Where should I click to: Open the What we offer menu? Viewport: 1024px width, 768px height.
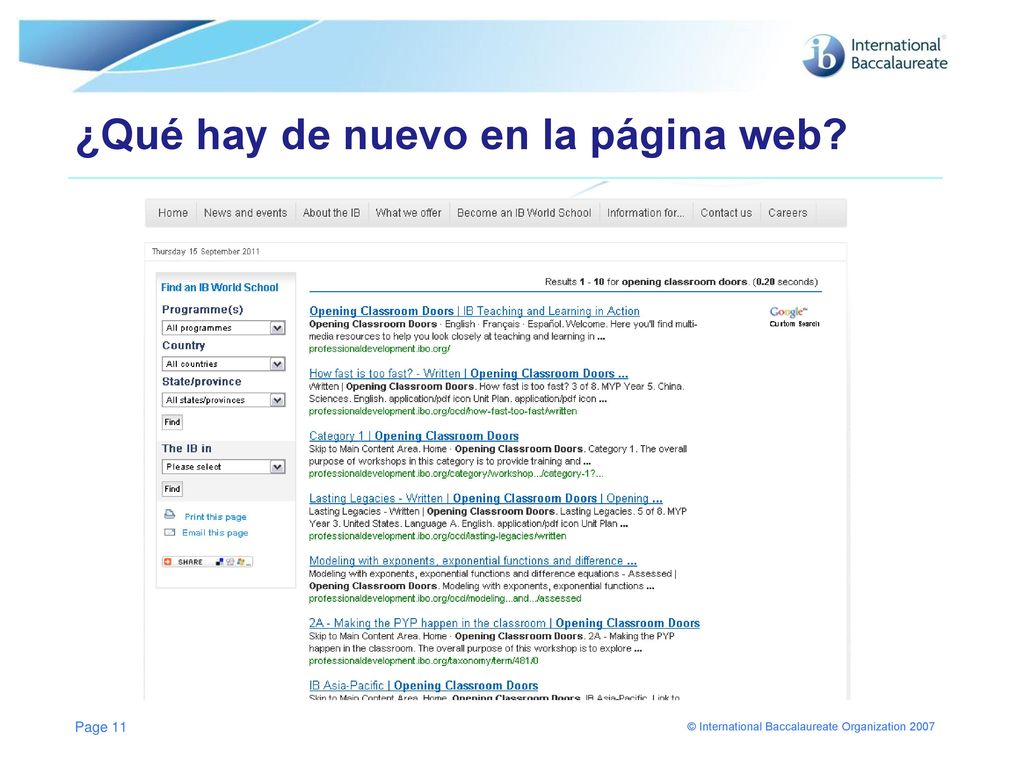coord(408,213)
